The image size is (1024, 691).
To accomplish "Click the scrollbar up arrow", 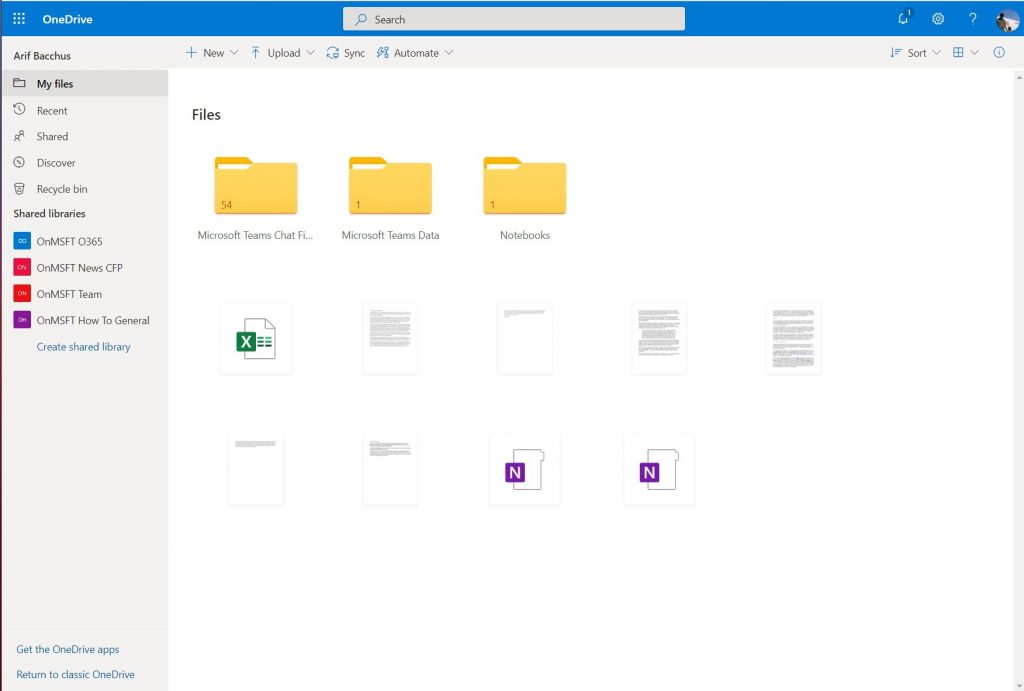I will [1019, 76].
